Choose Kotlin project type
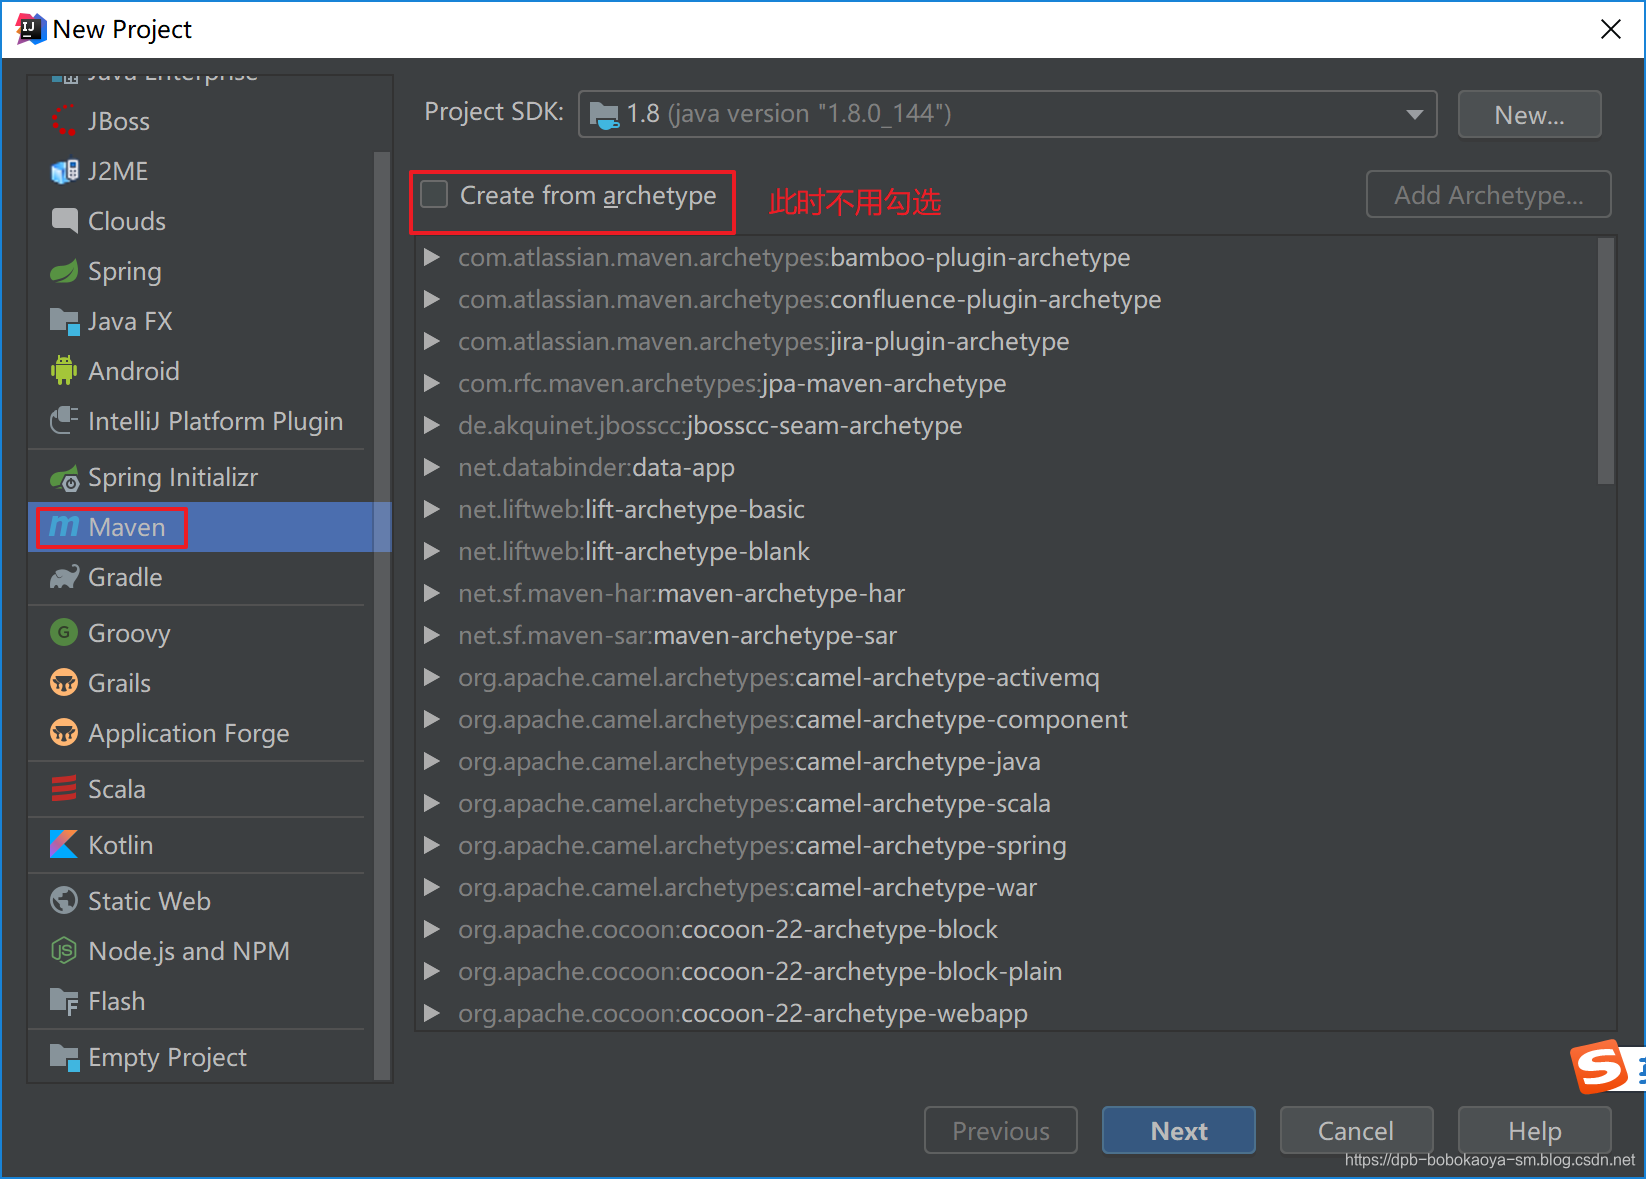 (x=200, y=845)
